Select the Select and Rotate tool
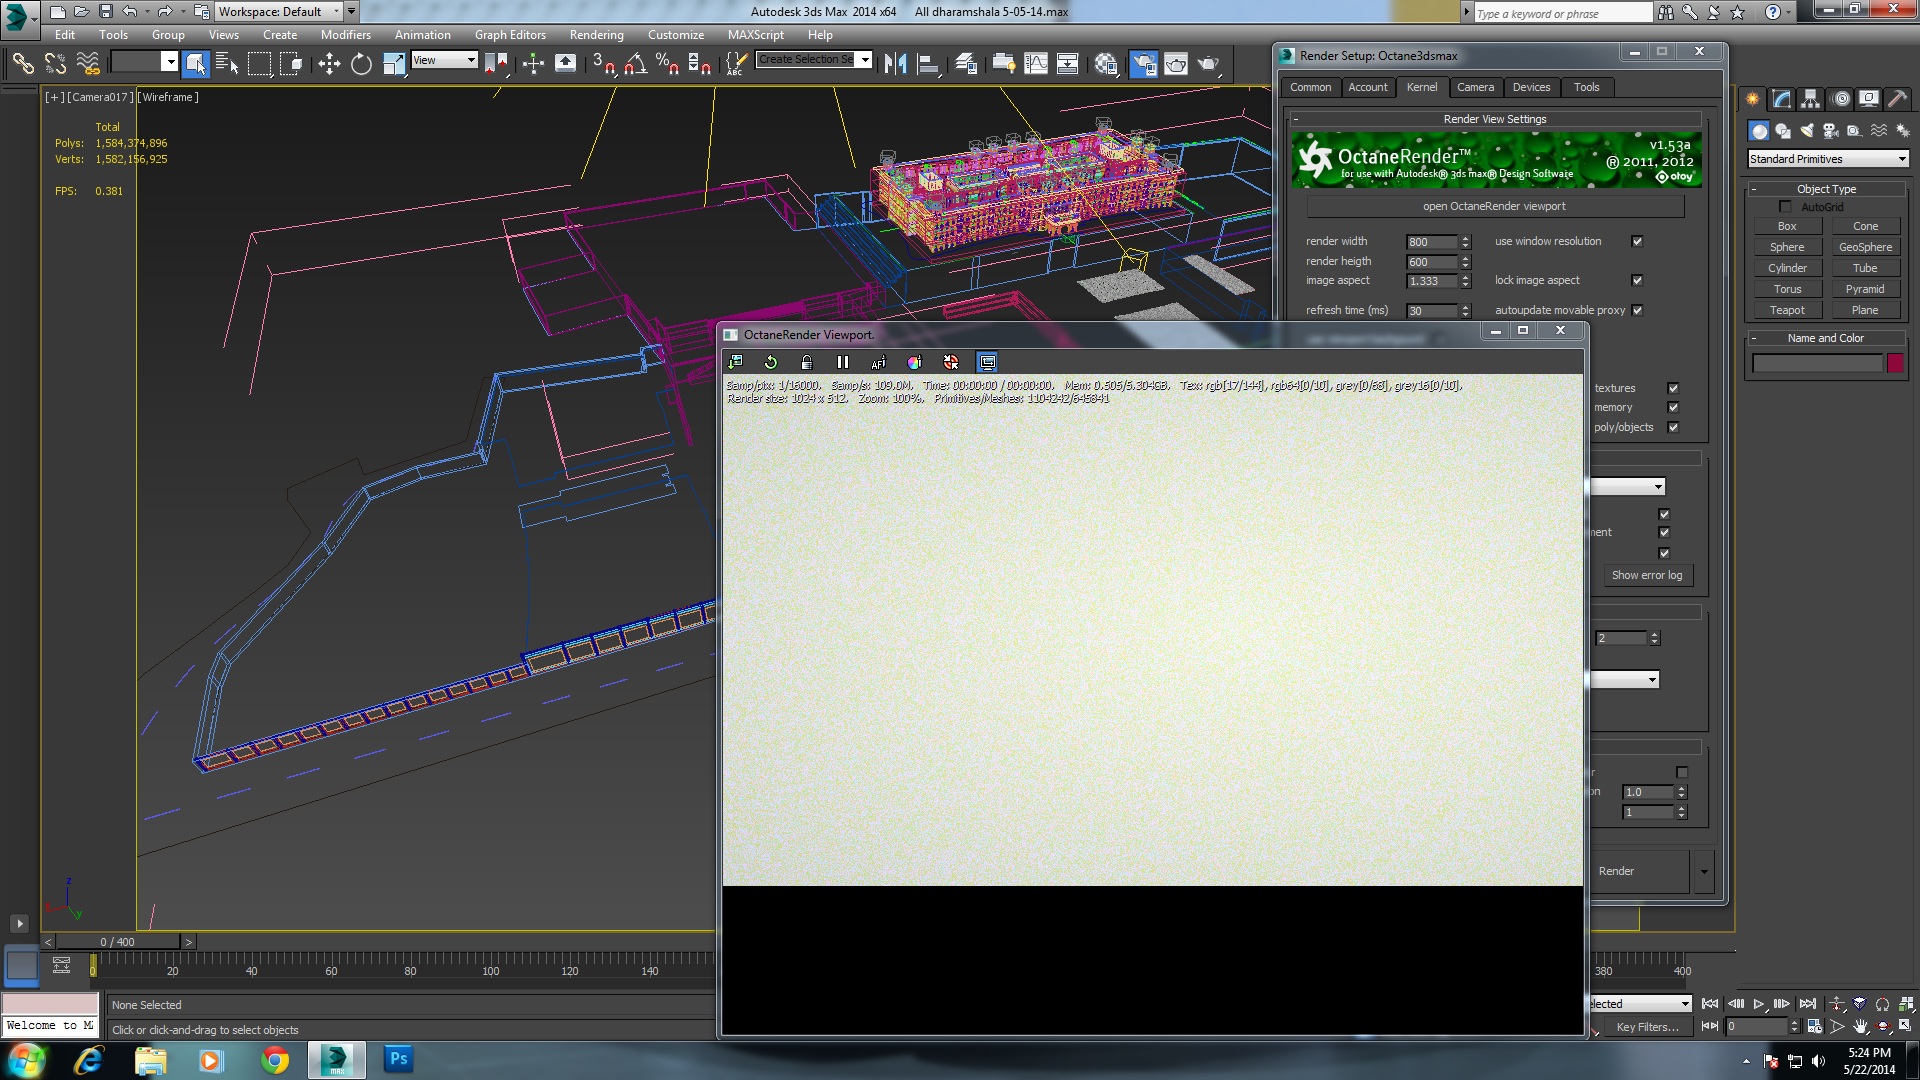Viewport: 1920px width, 1080px height. [x=361, y=64]
